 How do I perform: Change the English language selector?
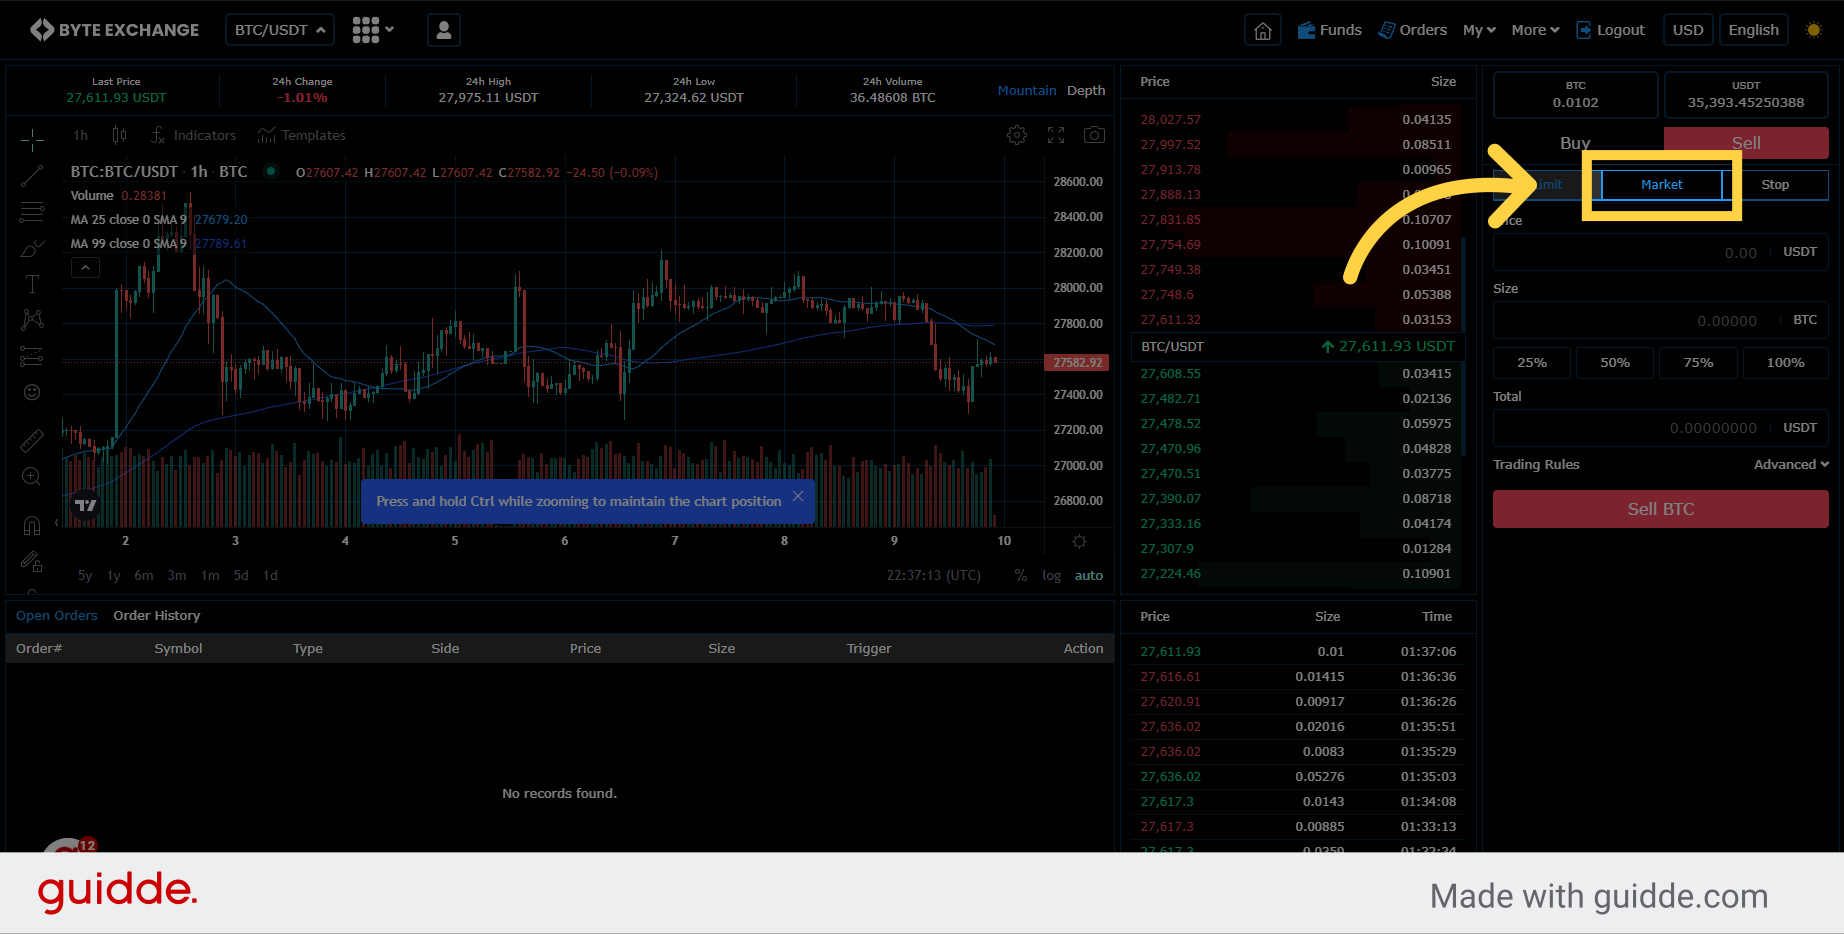coord(1754,30)
